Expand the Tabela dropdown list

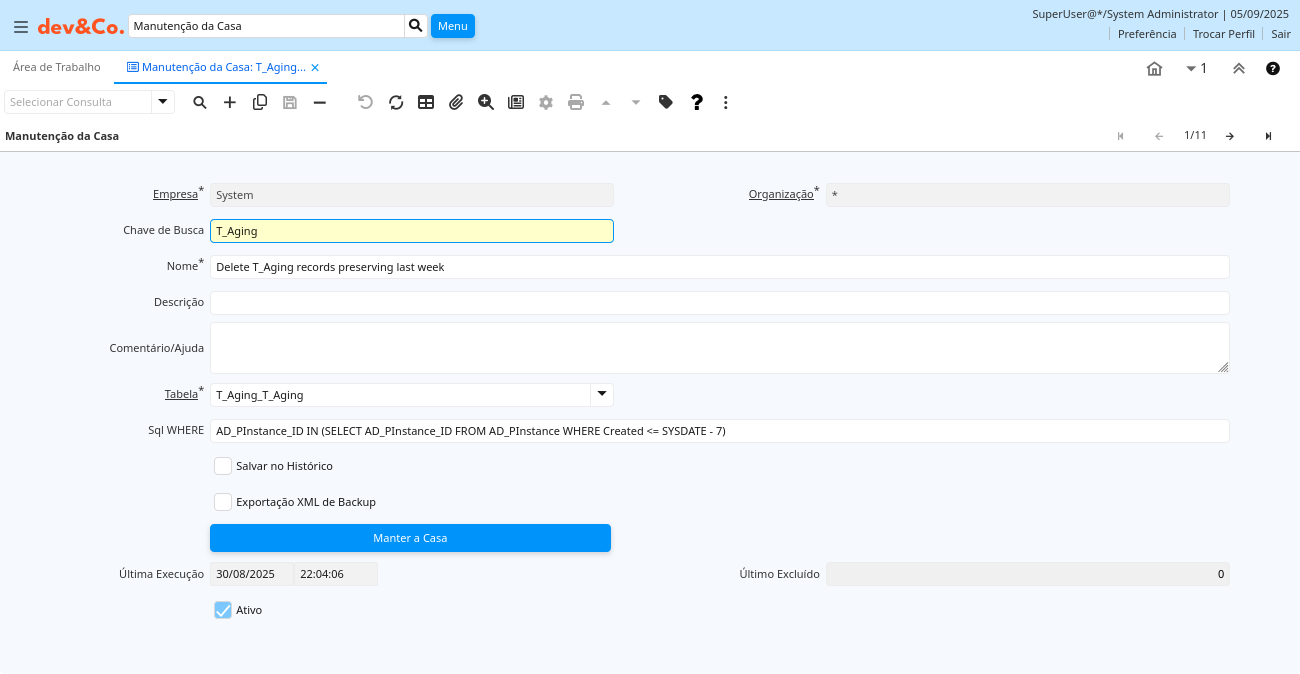point(602,395)
